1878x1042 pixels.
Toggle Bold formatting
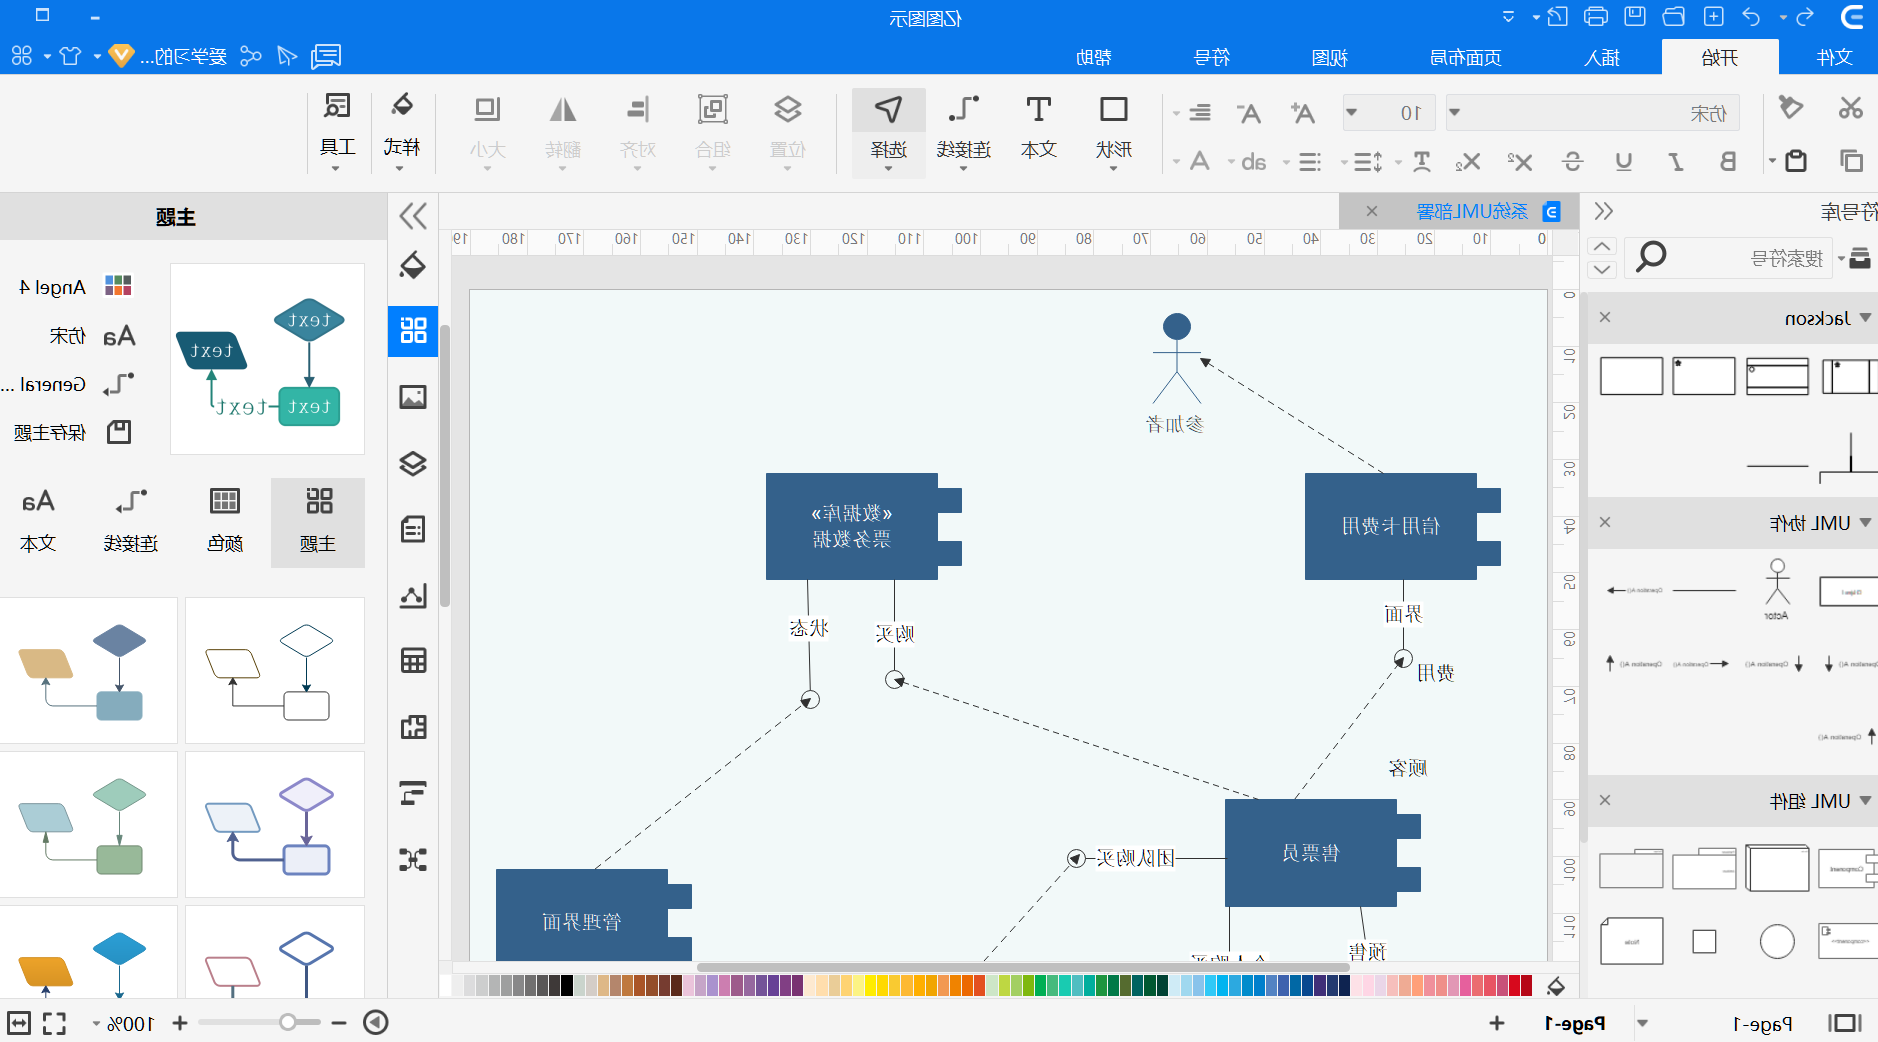pyautogui.click(x=1727, y=161)
